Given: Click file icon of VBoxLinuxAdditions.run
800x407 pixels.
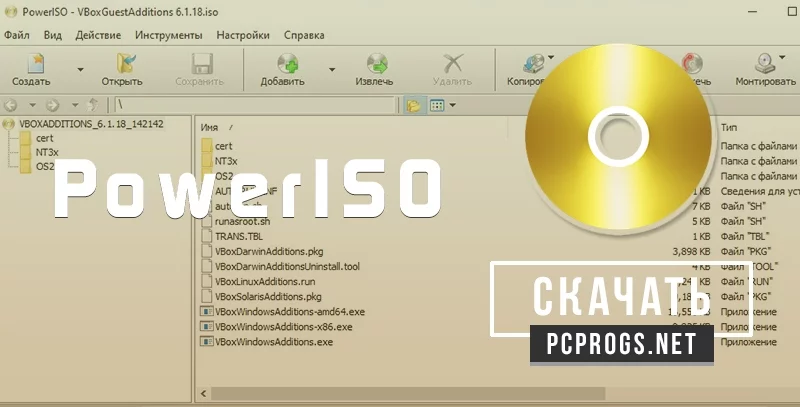Looking at the screenshot, I should point(206,282).
